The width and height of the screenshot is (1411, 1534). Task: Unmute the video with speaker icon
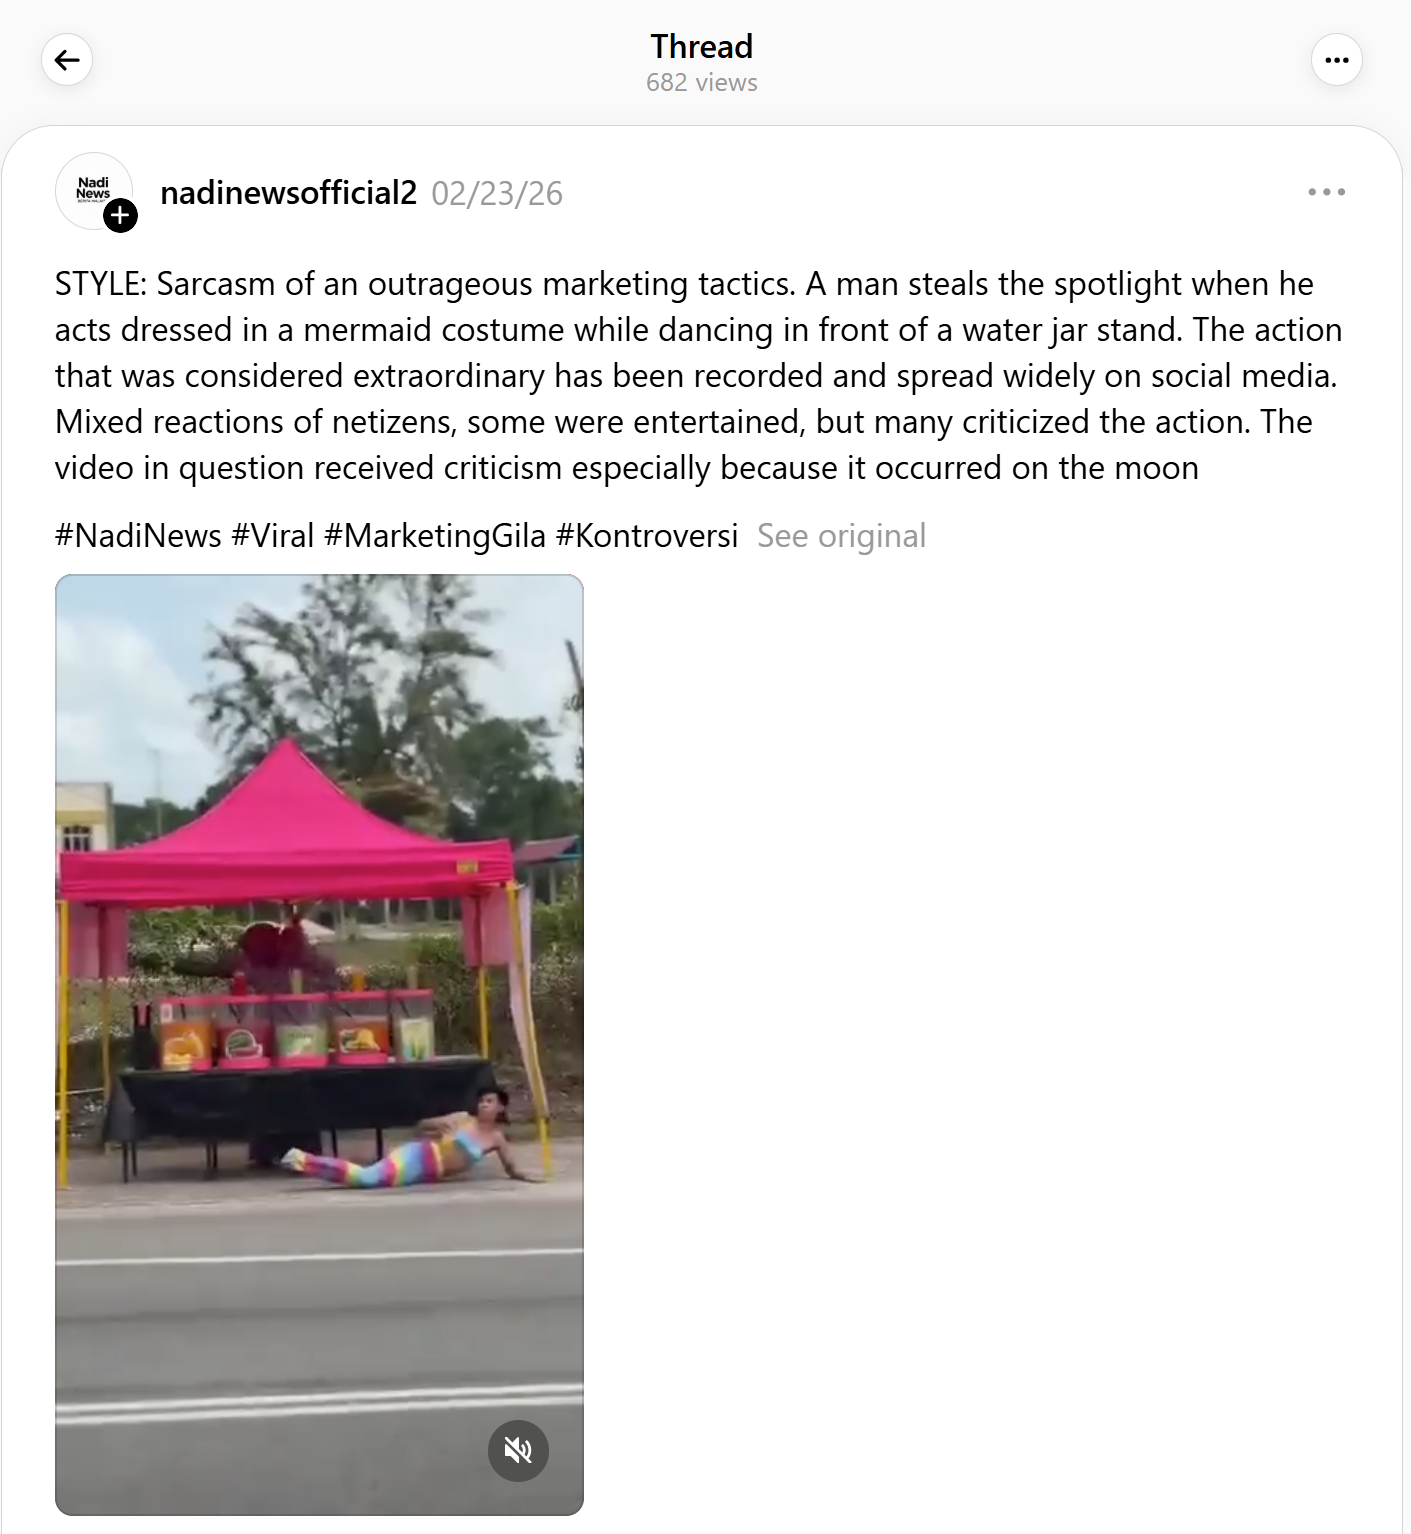click(x=518, y=1450)
